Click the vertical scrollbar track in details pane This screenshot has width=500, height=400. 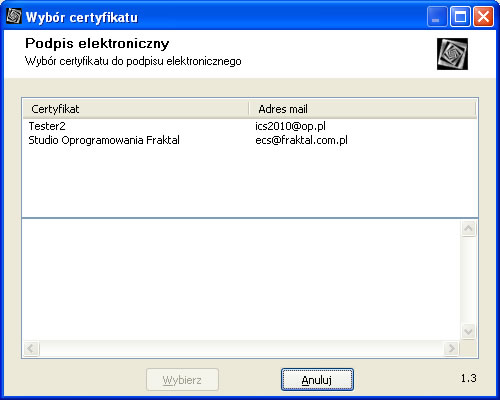pos(468,280)
